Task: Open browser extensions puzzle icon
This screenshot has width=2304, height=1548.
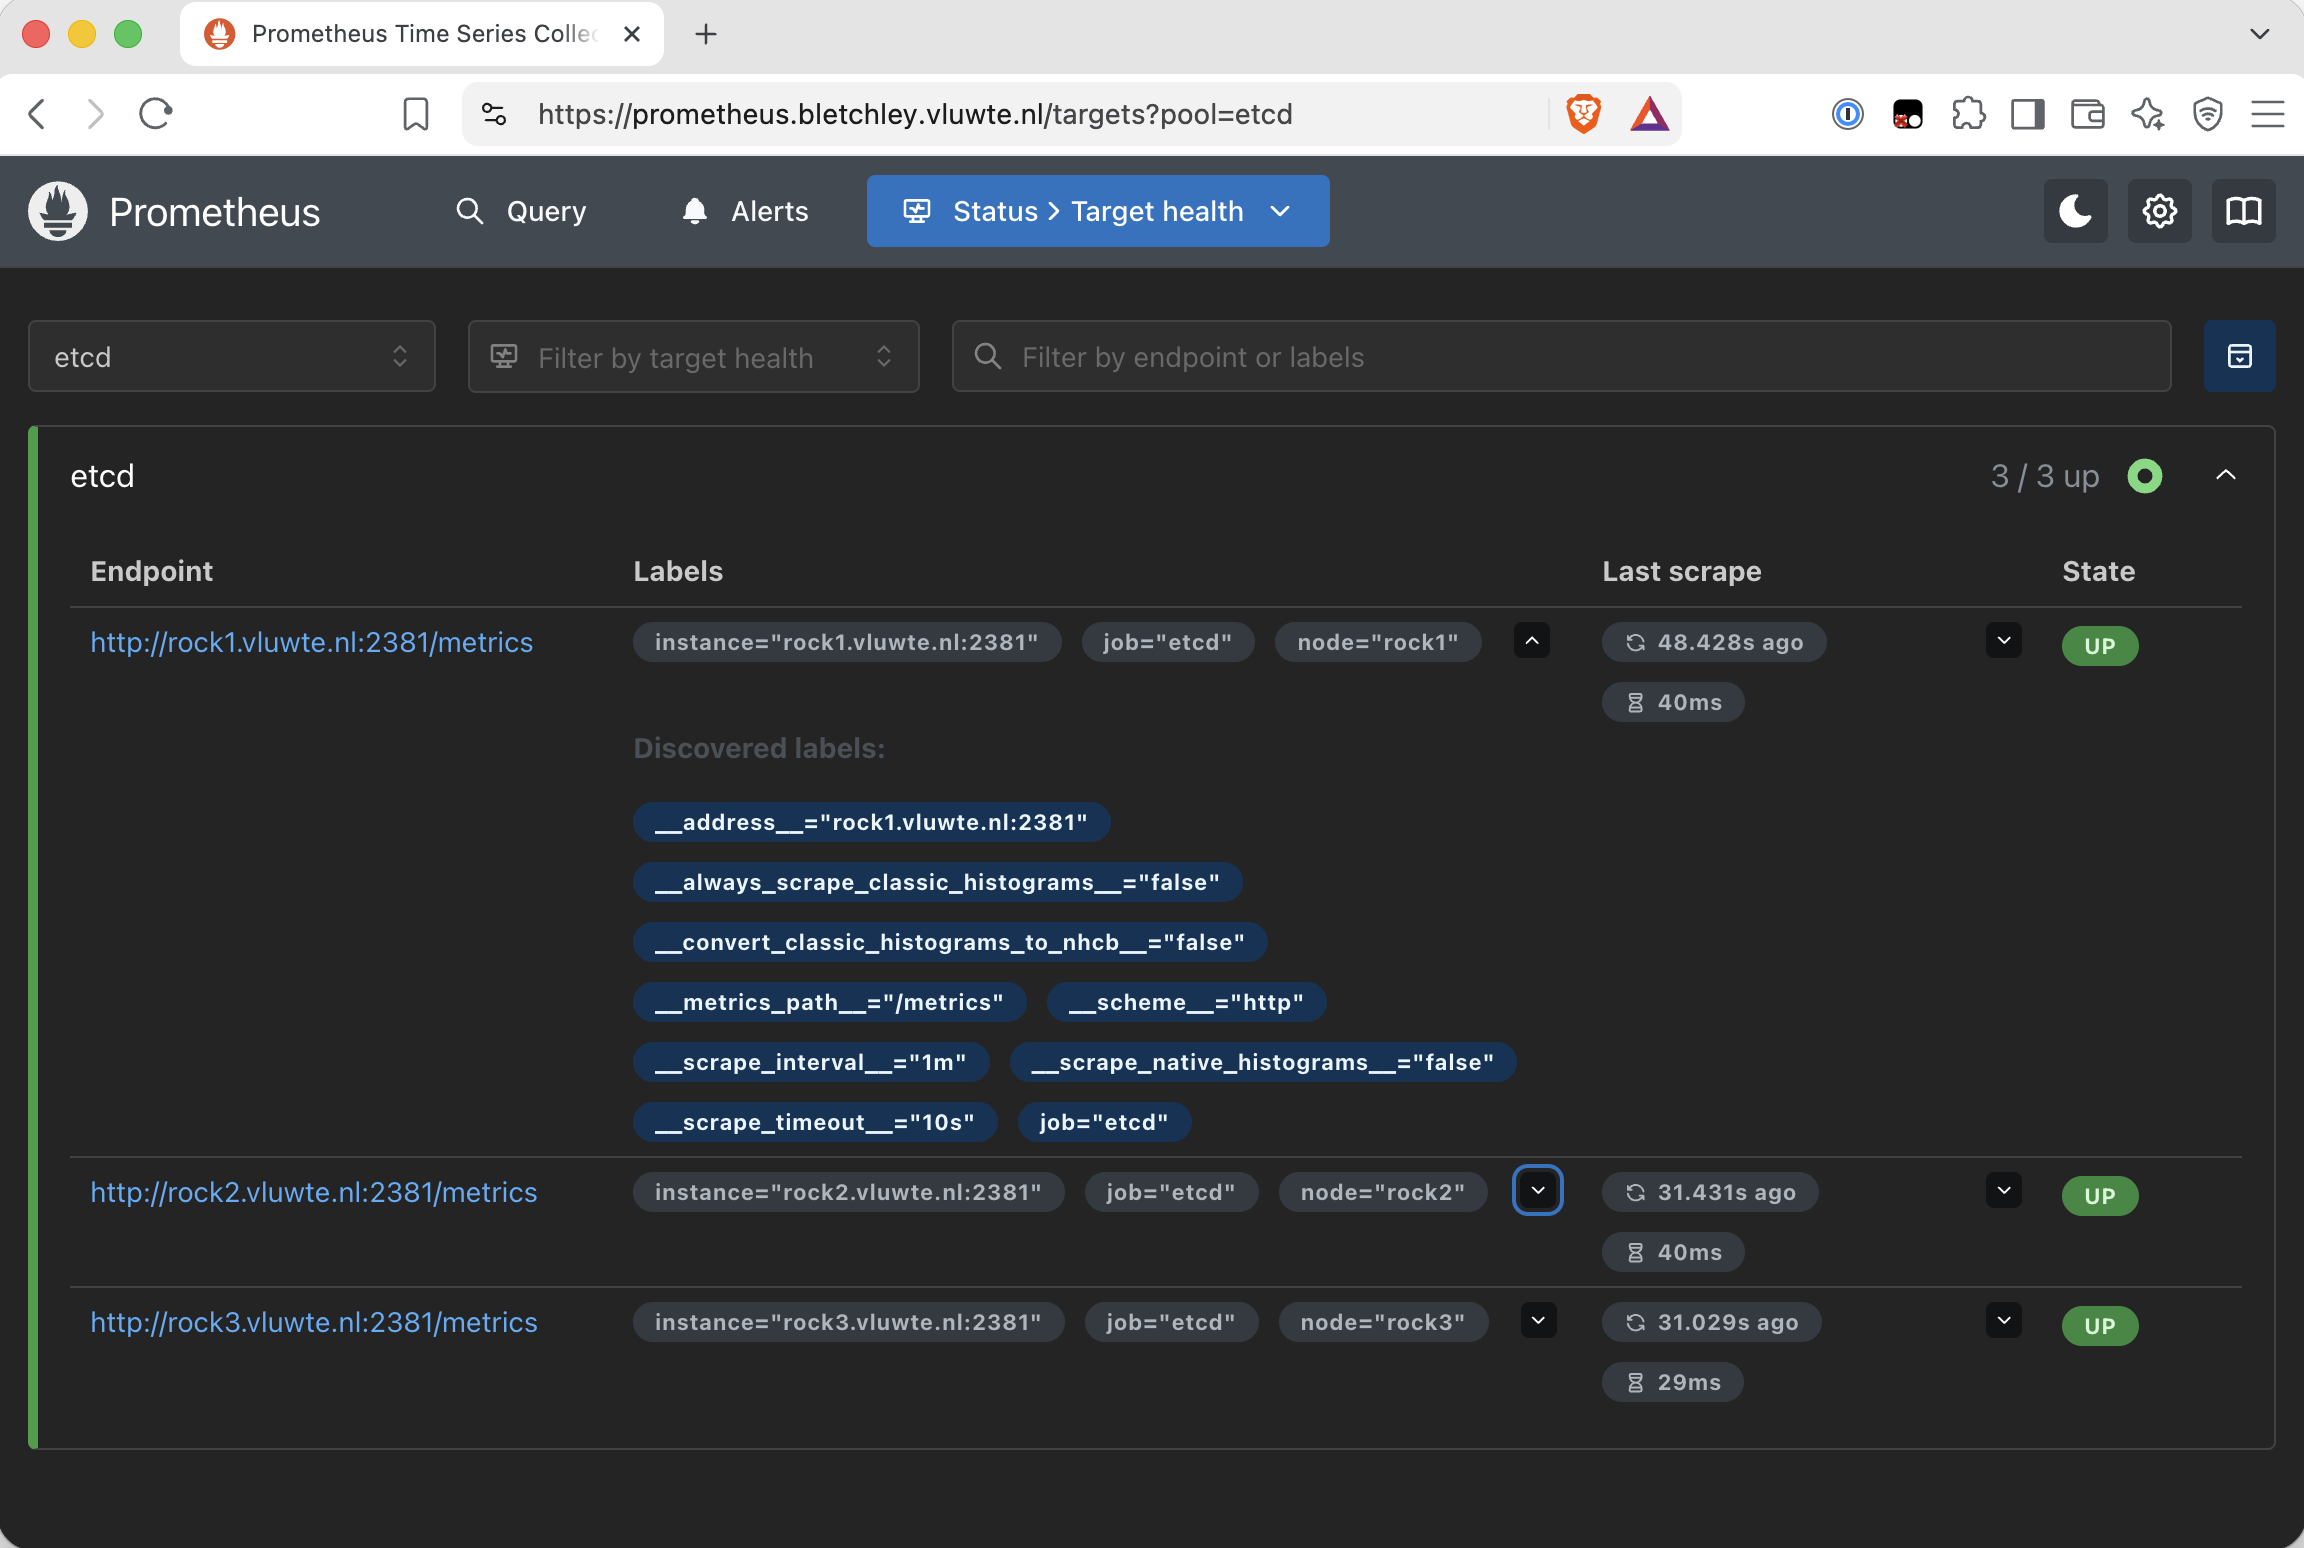Action: 1967,114
